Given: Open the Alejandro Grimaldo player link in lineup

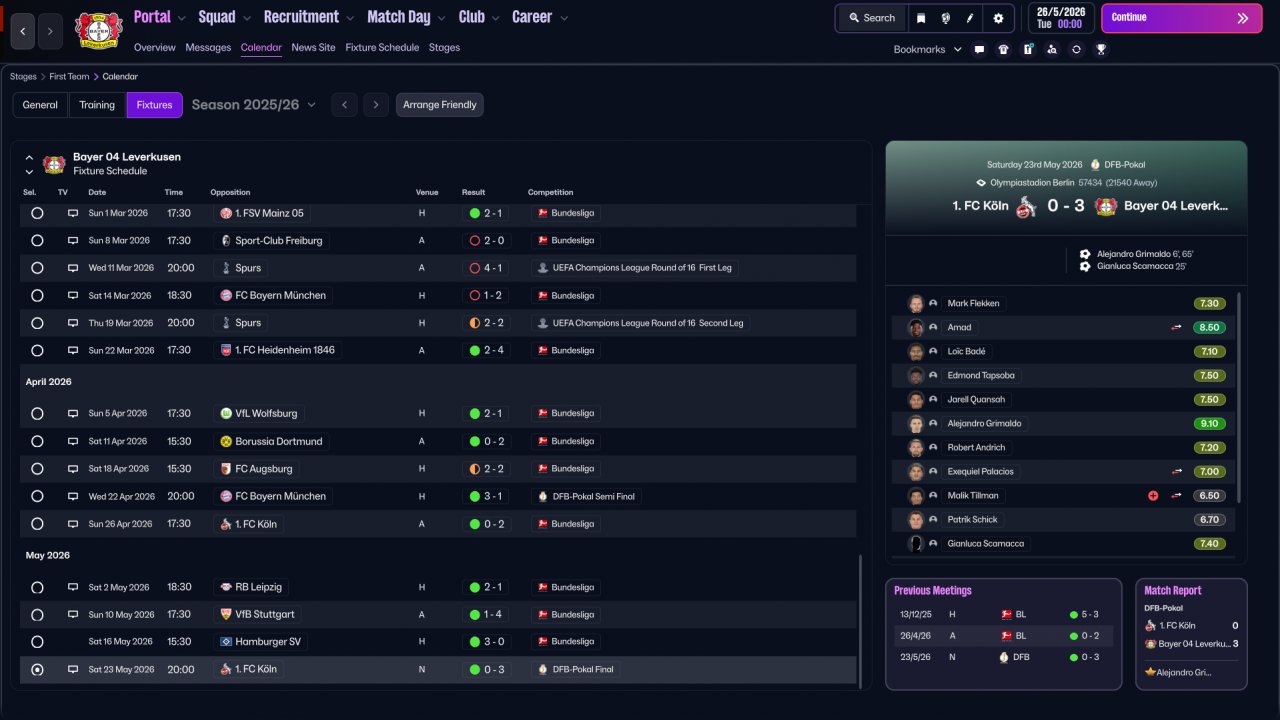Looking at the screenshot, I should tap(984, 423).
